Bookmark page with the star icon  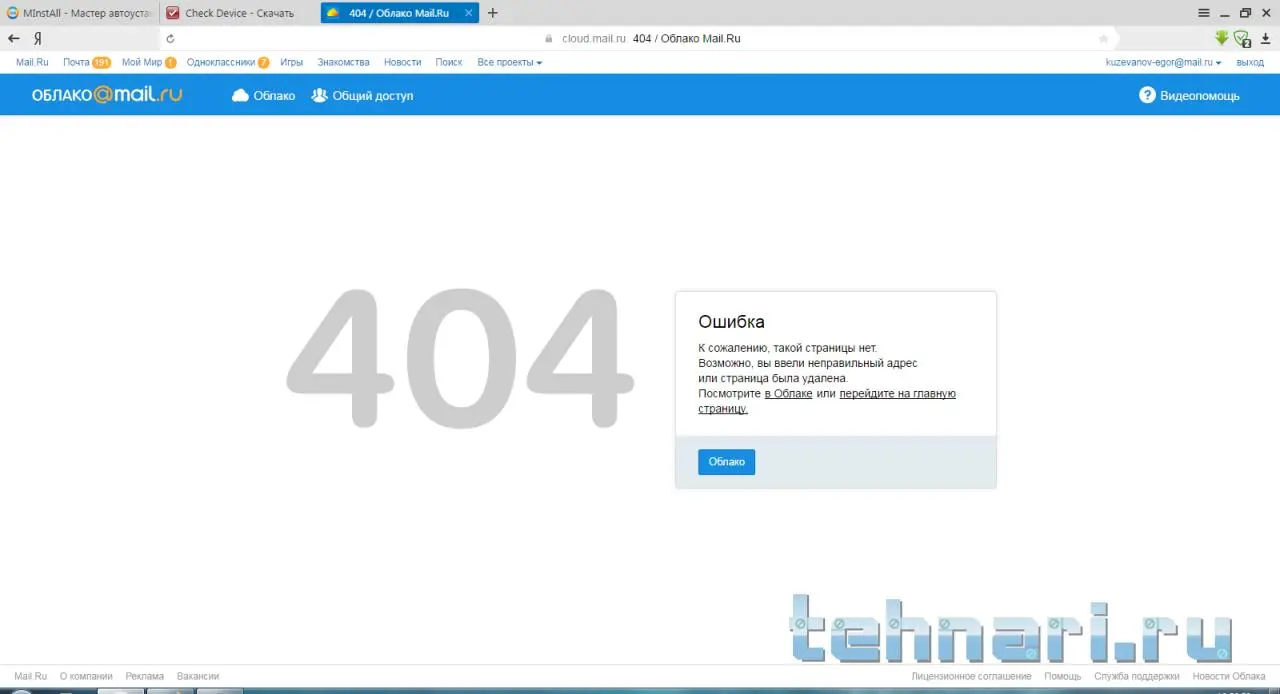(1103, 38)
